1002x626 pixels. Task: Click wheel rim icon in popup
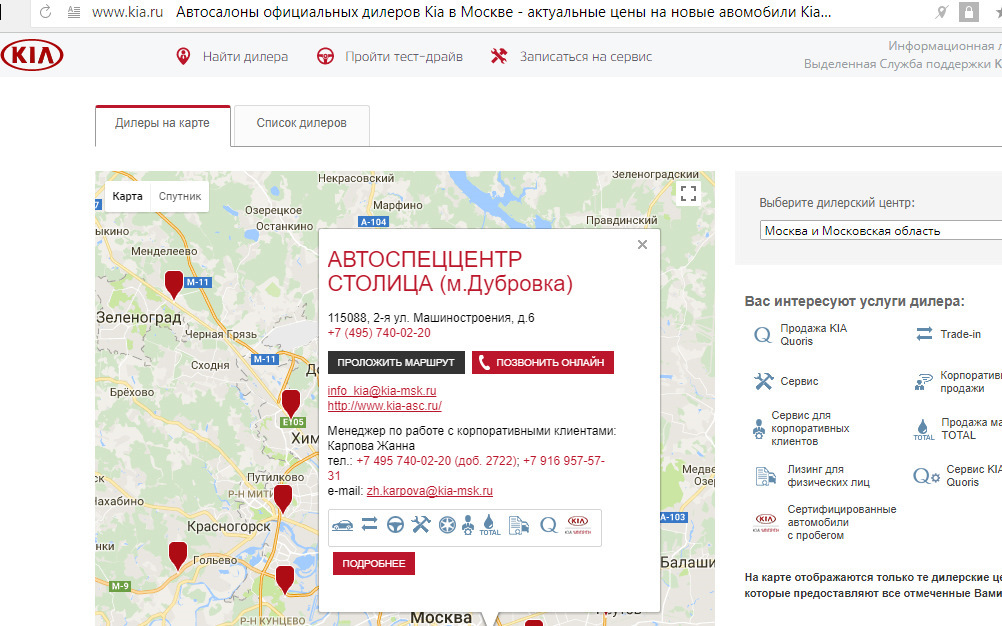(x=447, y=525)
